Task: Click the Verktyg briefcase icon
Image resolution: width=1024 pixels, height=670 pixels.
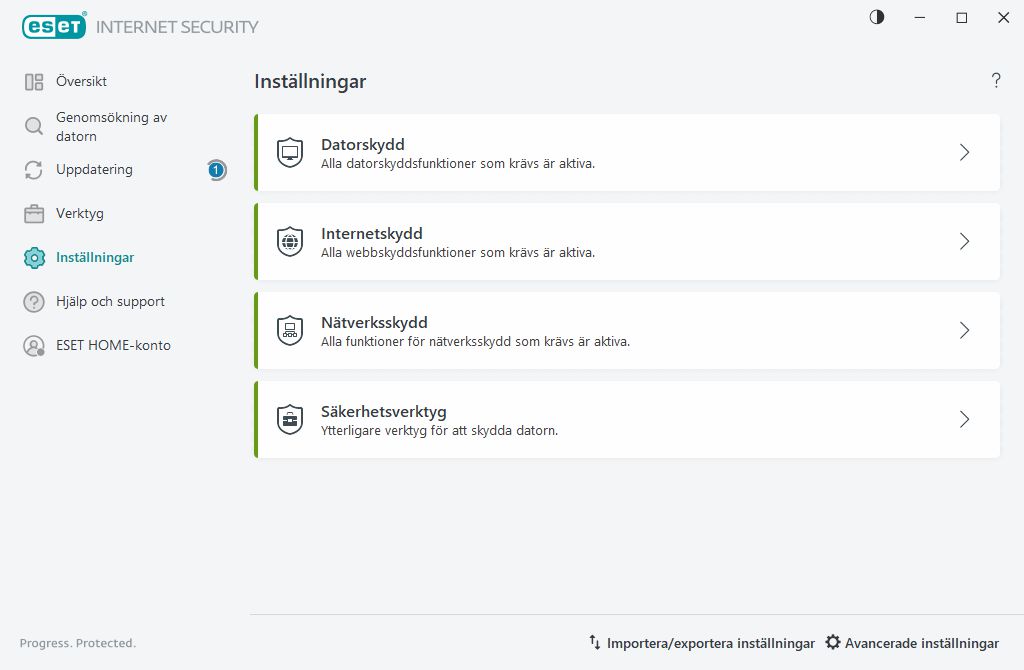Action: tap(34, 214)
